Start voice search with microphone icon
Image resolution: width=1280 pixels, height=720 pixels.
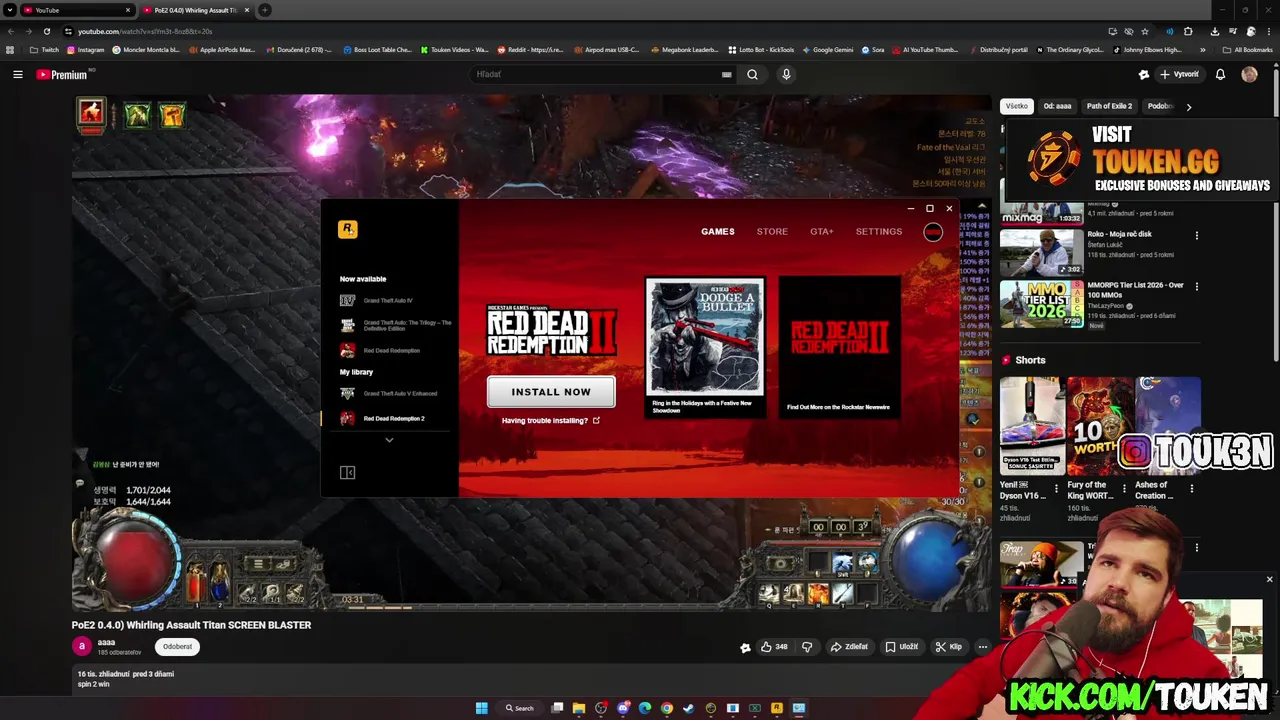coord(786,74)
